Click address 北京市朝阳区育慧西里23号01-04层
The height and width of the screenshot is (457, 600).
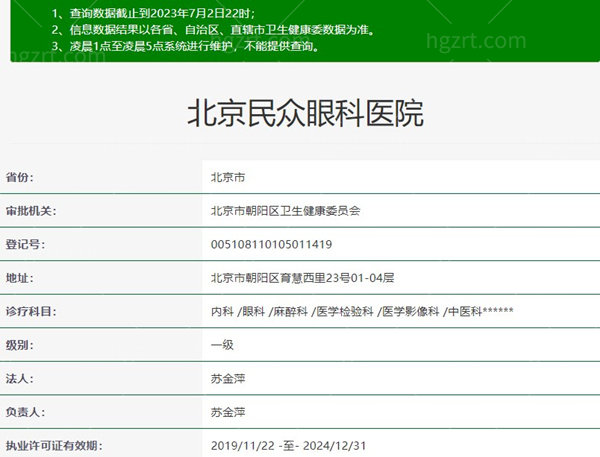(302, 278)
